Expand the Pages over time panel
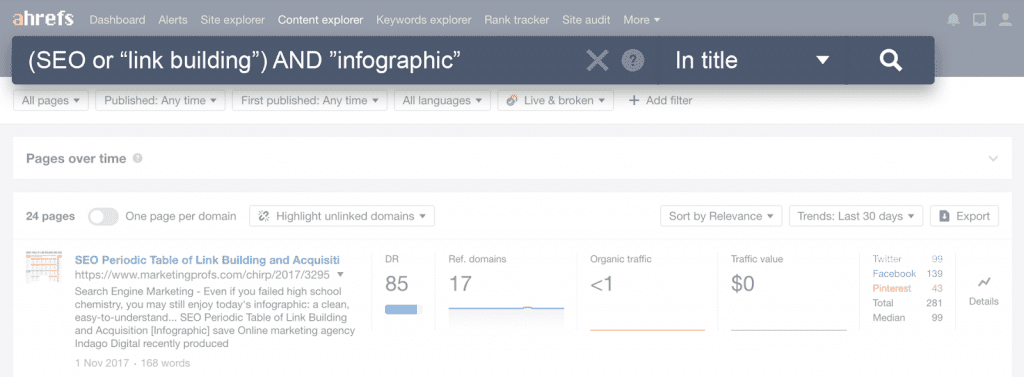This screenshot has height=377, width=1024. (x=993, y=158)
